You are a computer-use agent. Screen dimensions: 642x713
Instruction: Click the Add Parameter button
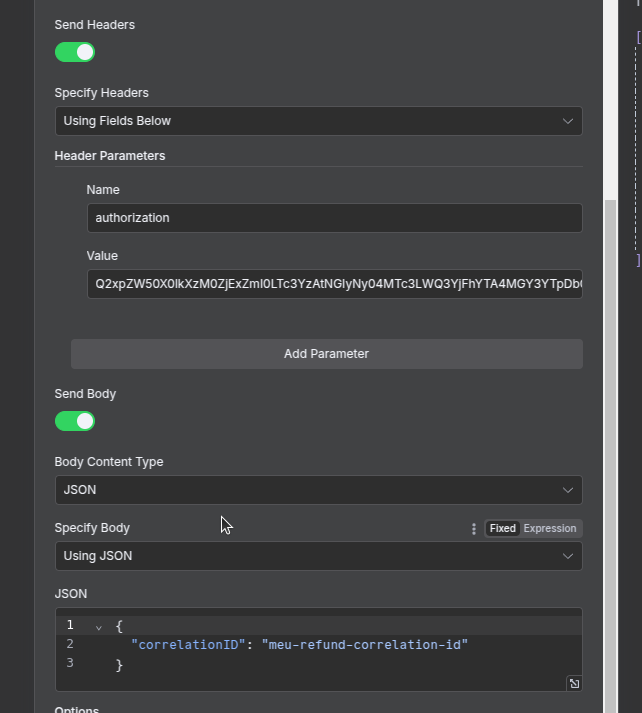coord(326,354)
